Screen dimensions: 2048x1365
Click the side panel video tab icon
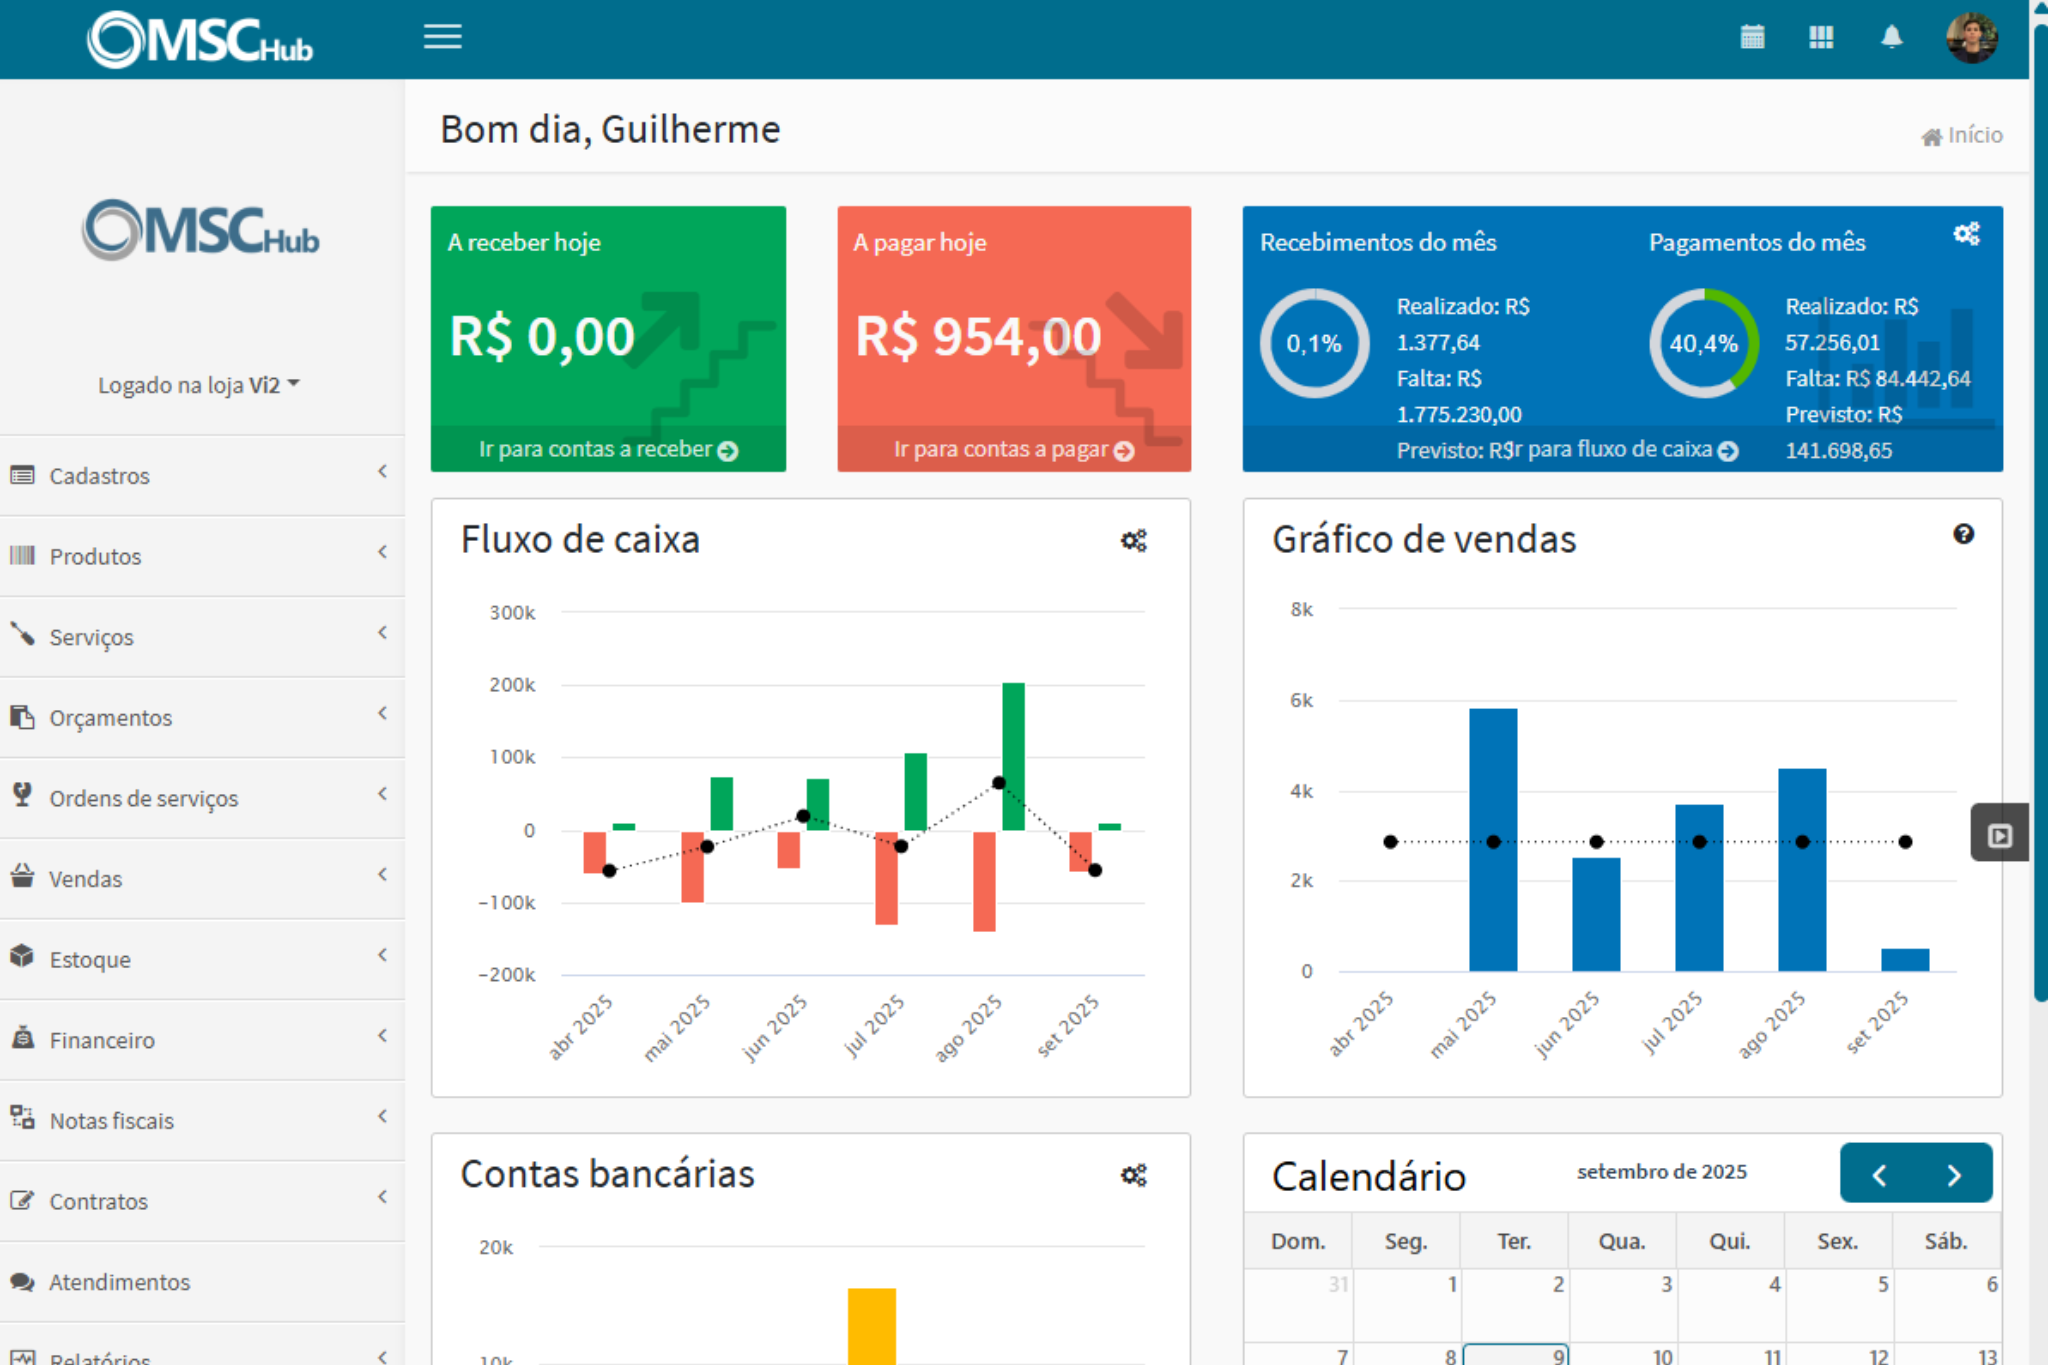pos(1999,835)
